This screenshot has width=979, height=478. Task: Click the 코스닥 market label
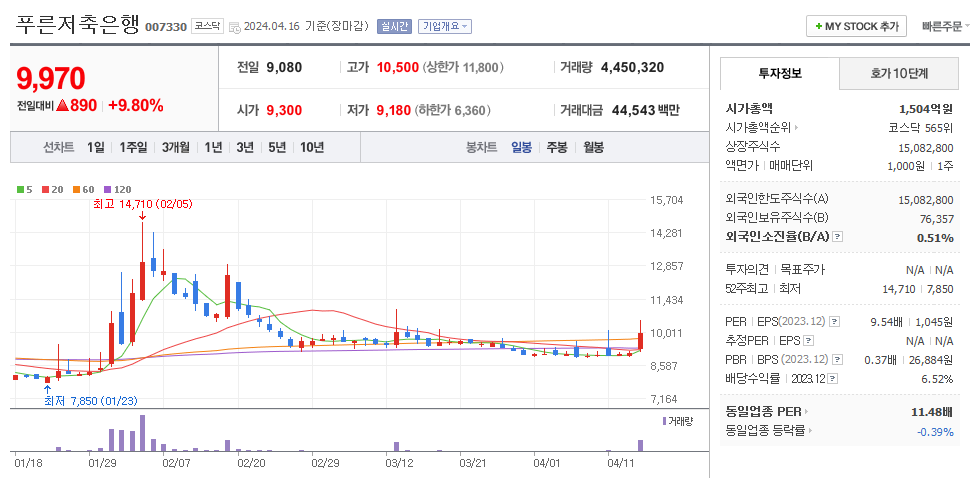click(207, 26)
